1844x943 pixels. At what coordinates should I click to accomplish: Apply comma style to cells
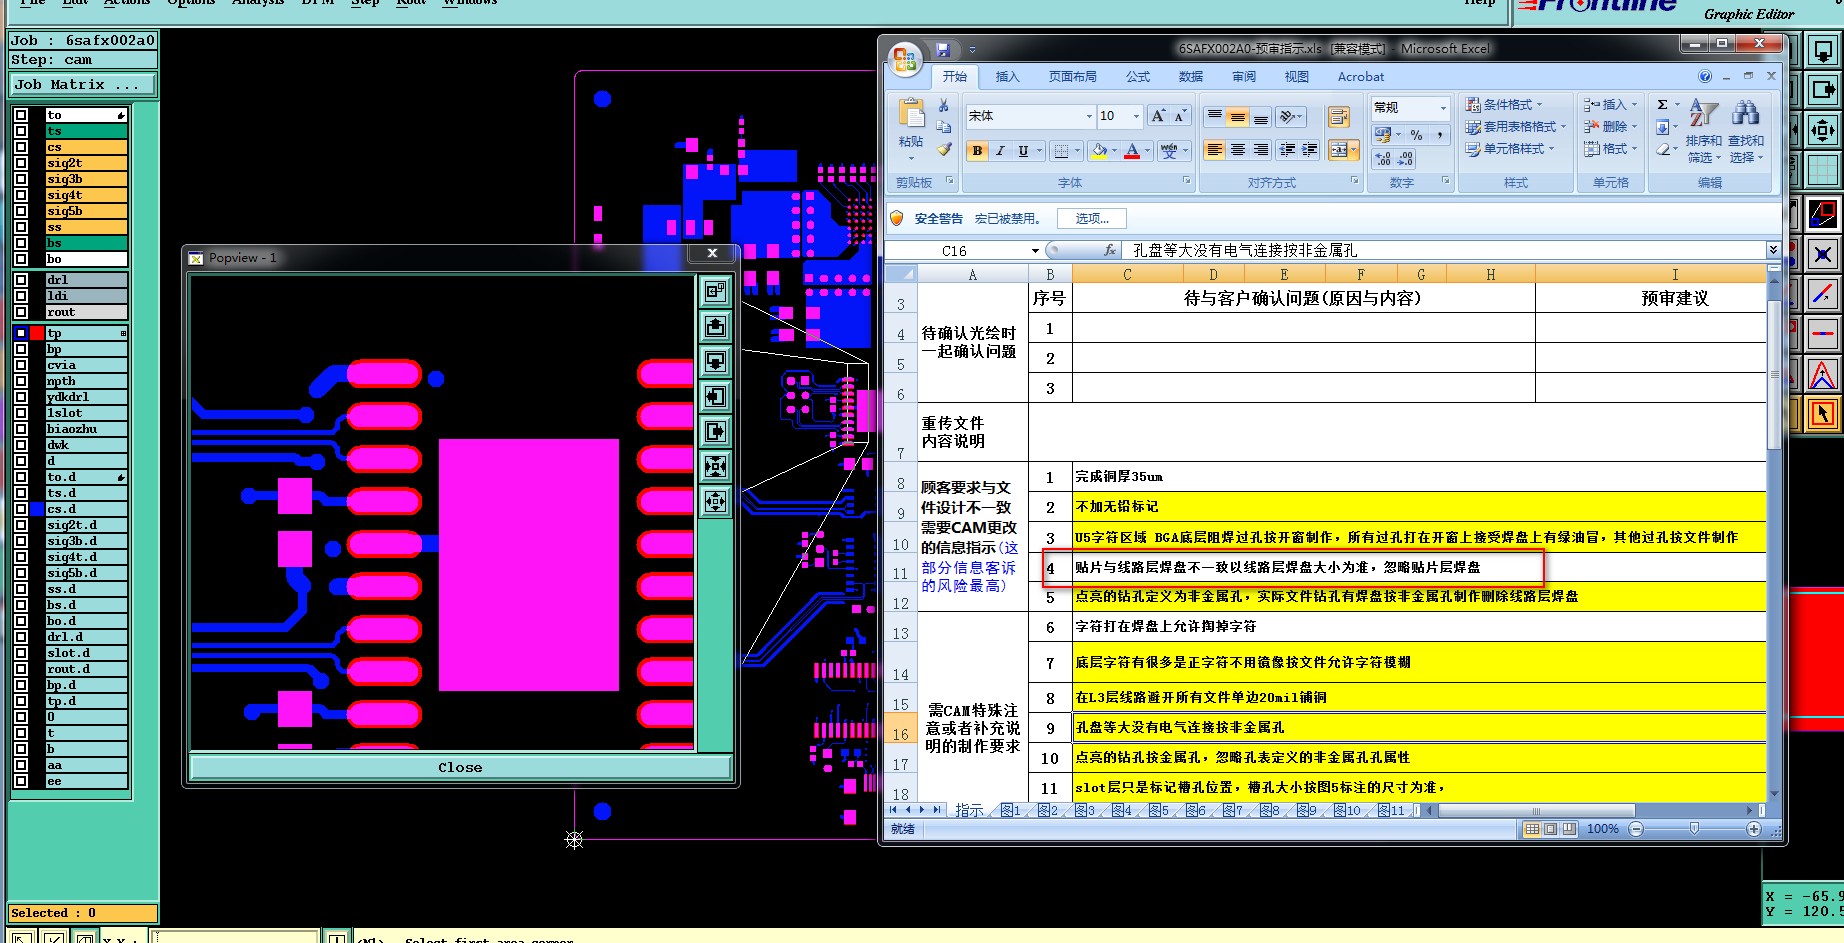(x=1440, y=135)
